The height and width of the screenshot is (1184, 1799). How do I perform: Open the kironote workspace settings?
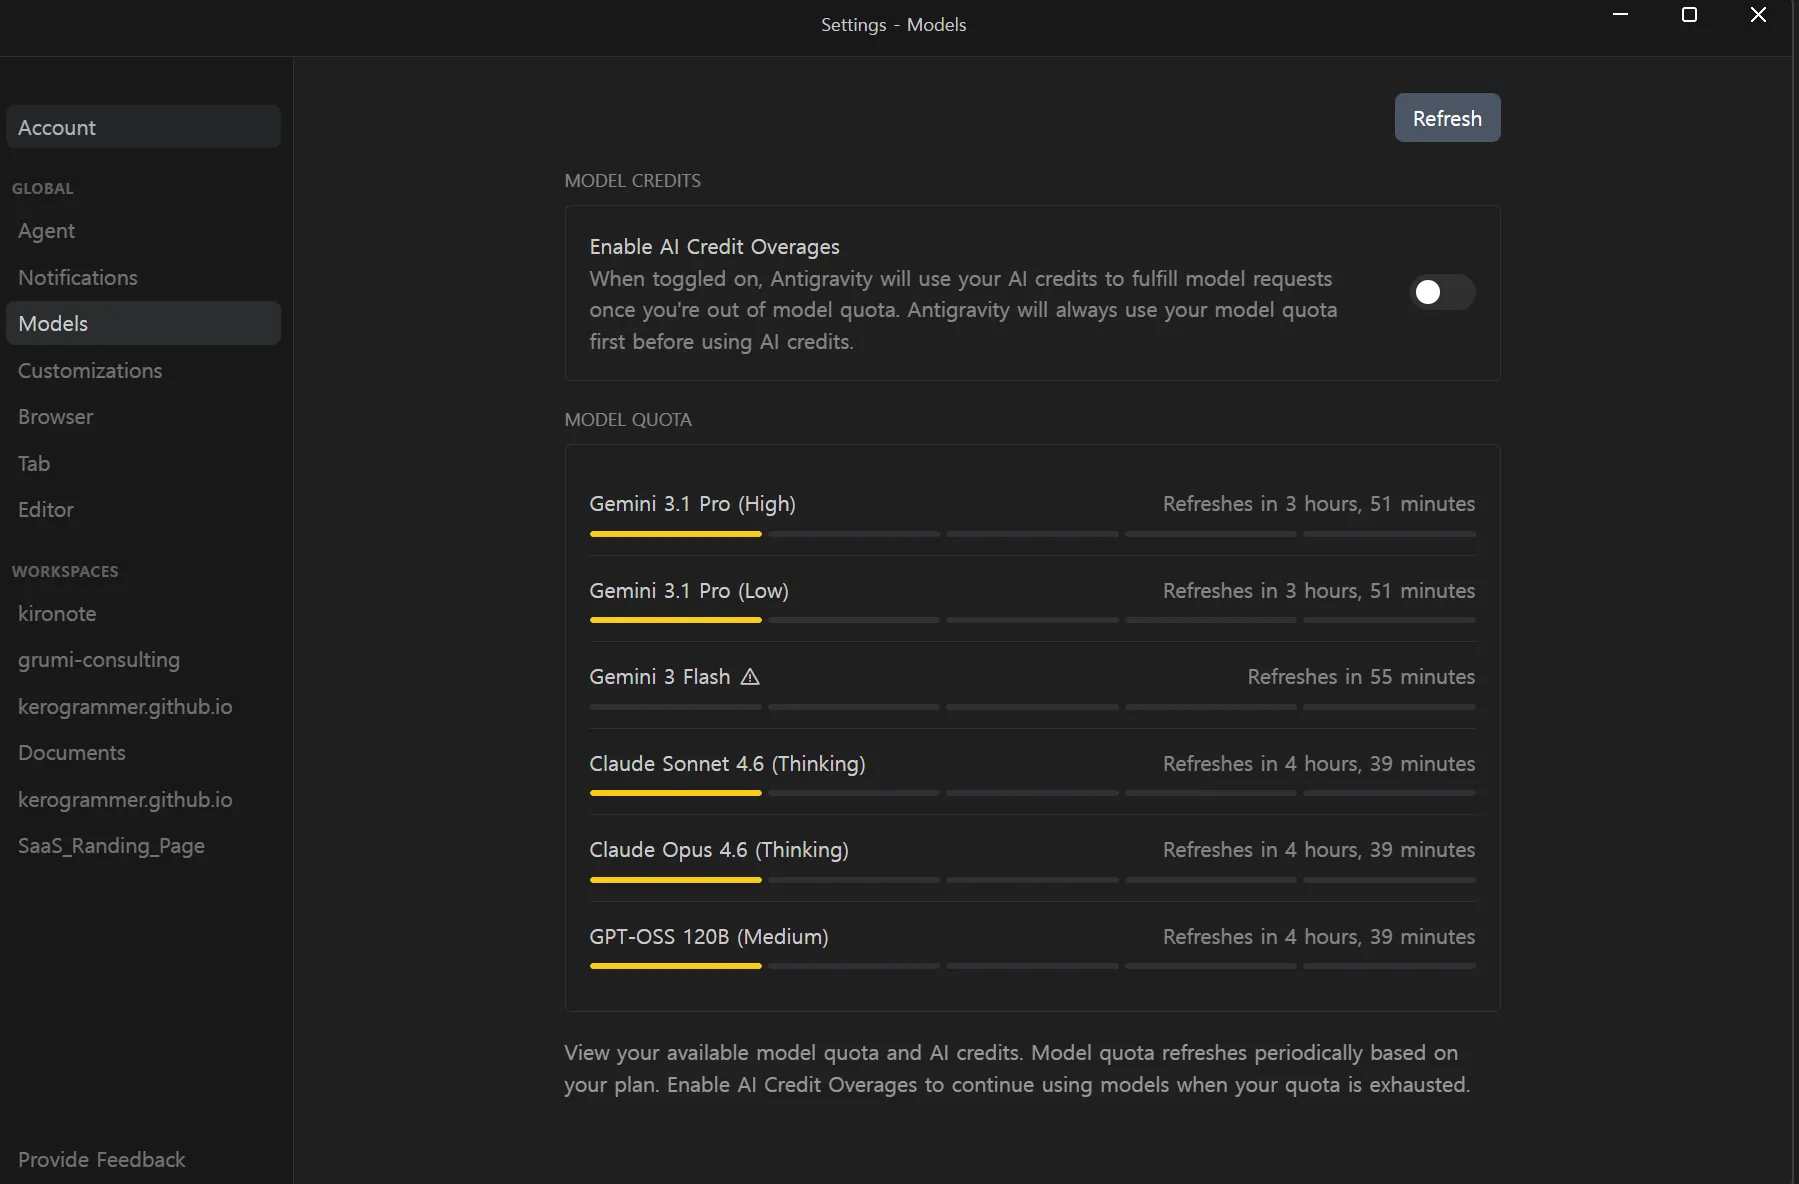click(x=57, y=614)
